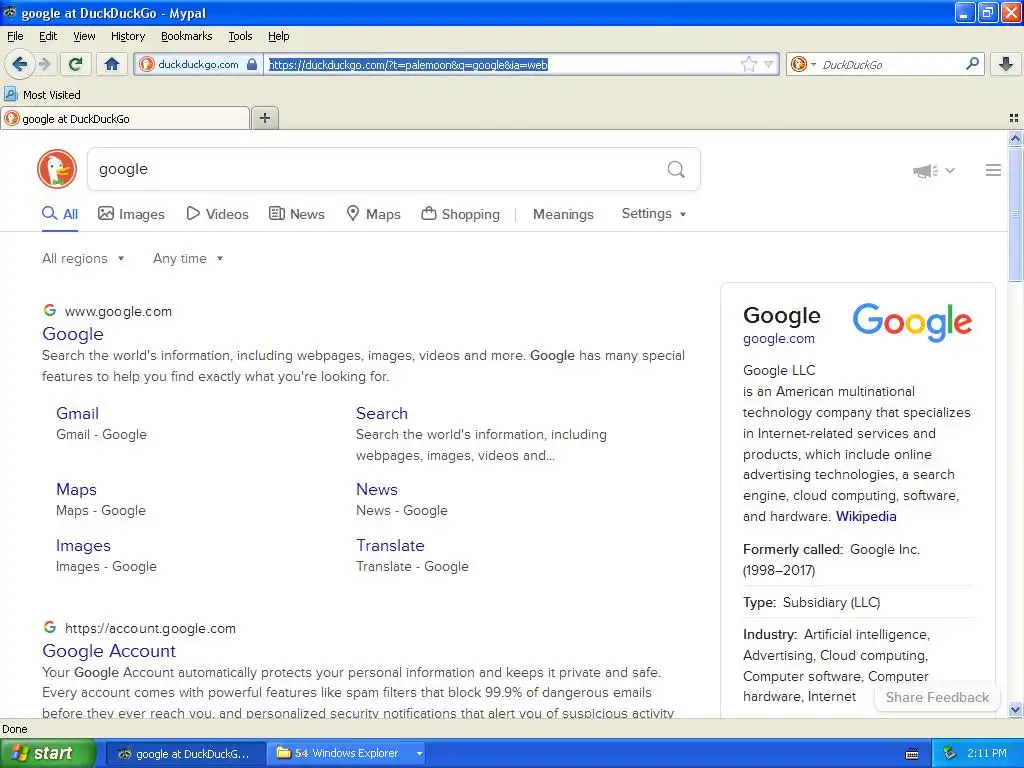Click the magnifier in the browser search box
Screen dimensions: 1024x768
click(972, 63)
